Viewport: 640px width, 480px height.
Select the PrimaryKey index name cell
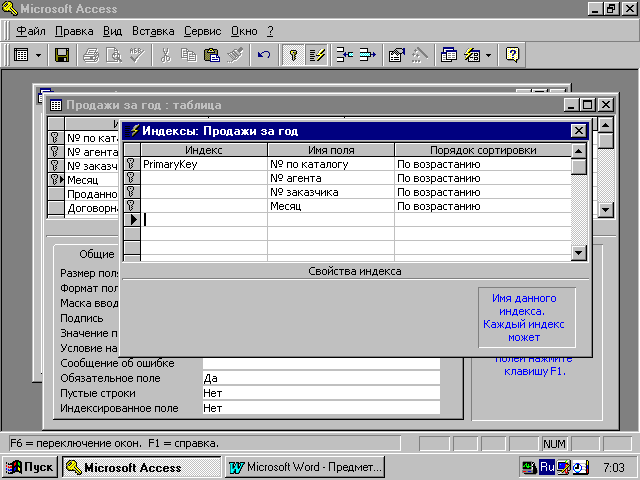coord(204,164)
